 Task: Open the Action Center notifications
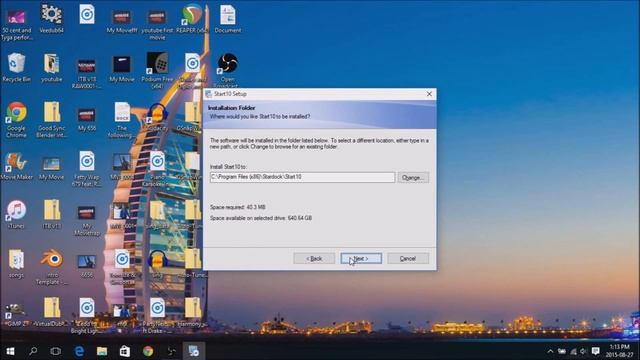click(596, 351)
